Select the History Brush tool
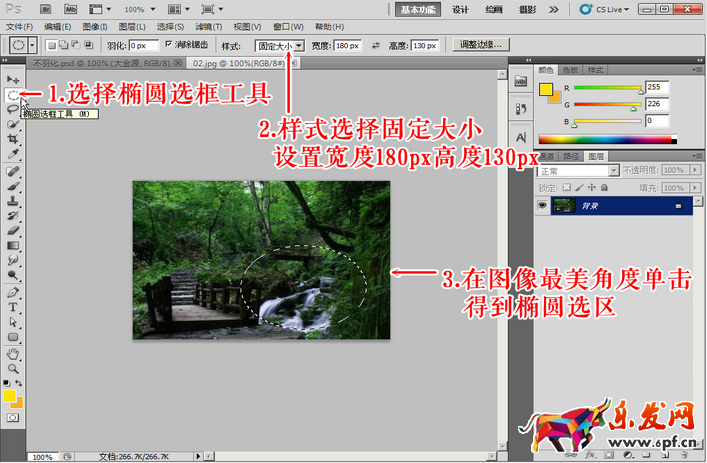The width and height of the screenshot is (707, 463). pos(13,216)
